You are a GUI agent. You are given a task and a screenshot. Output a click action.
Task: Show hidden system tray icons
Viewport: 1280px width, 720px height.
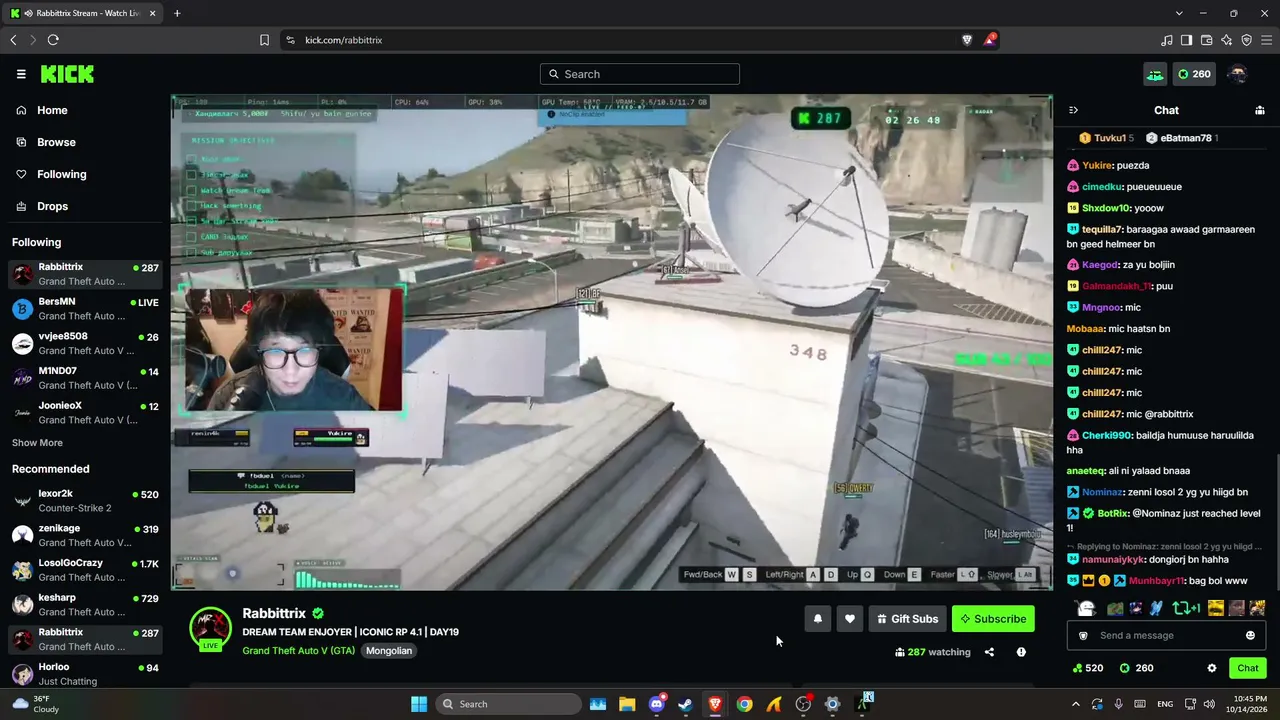coord(1076,704)
